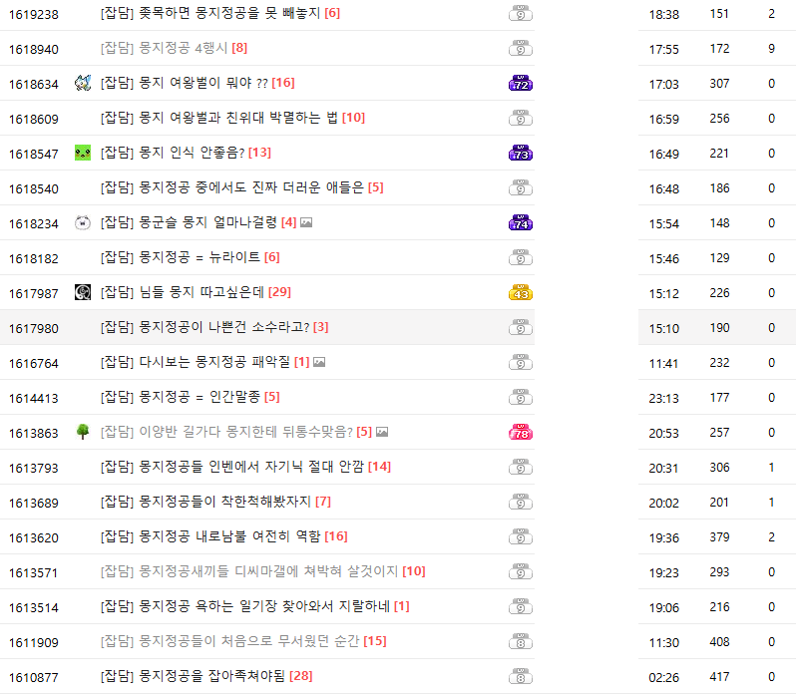Click gray level badge on post 1613571
The image size is (800, 694).
(x=520, y=572)
